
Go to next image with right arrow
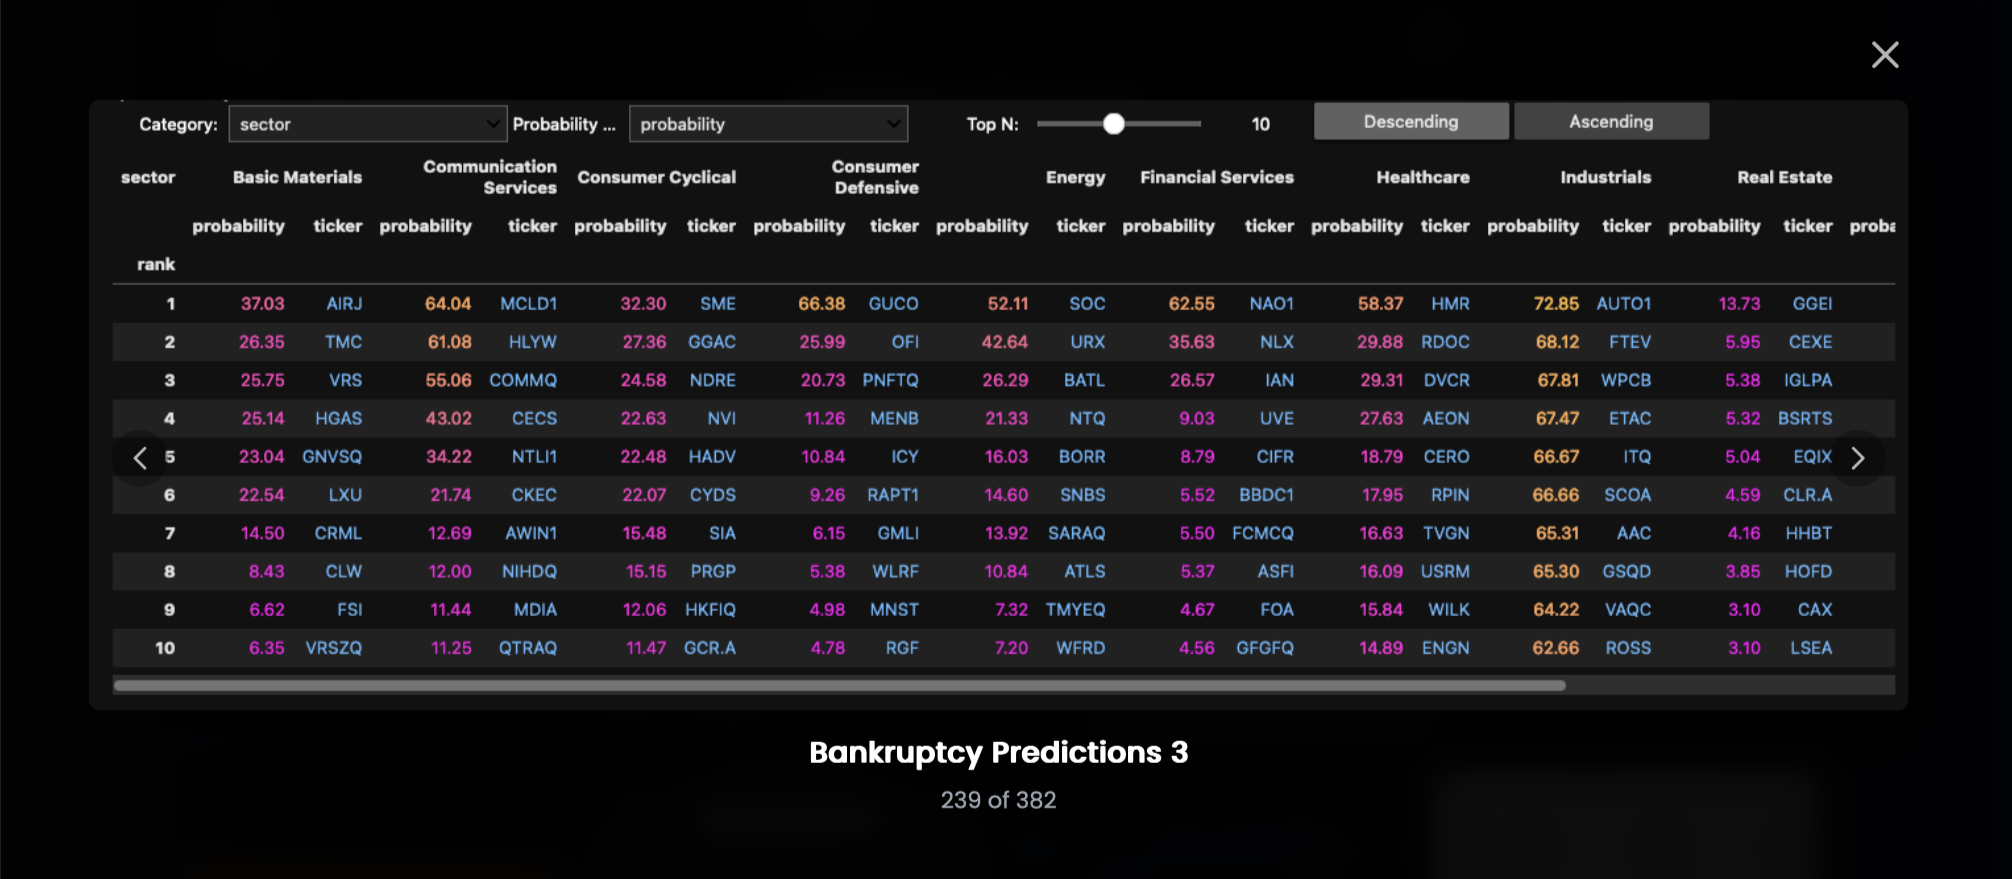(1858, 458)
